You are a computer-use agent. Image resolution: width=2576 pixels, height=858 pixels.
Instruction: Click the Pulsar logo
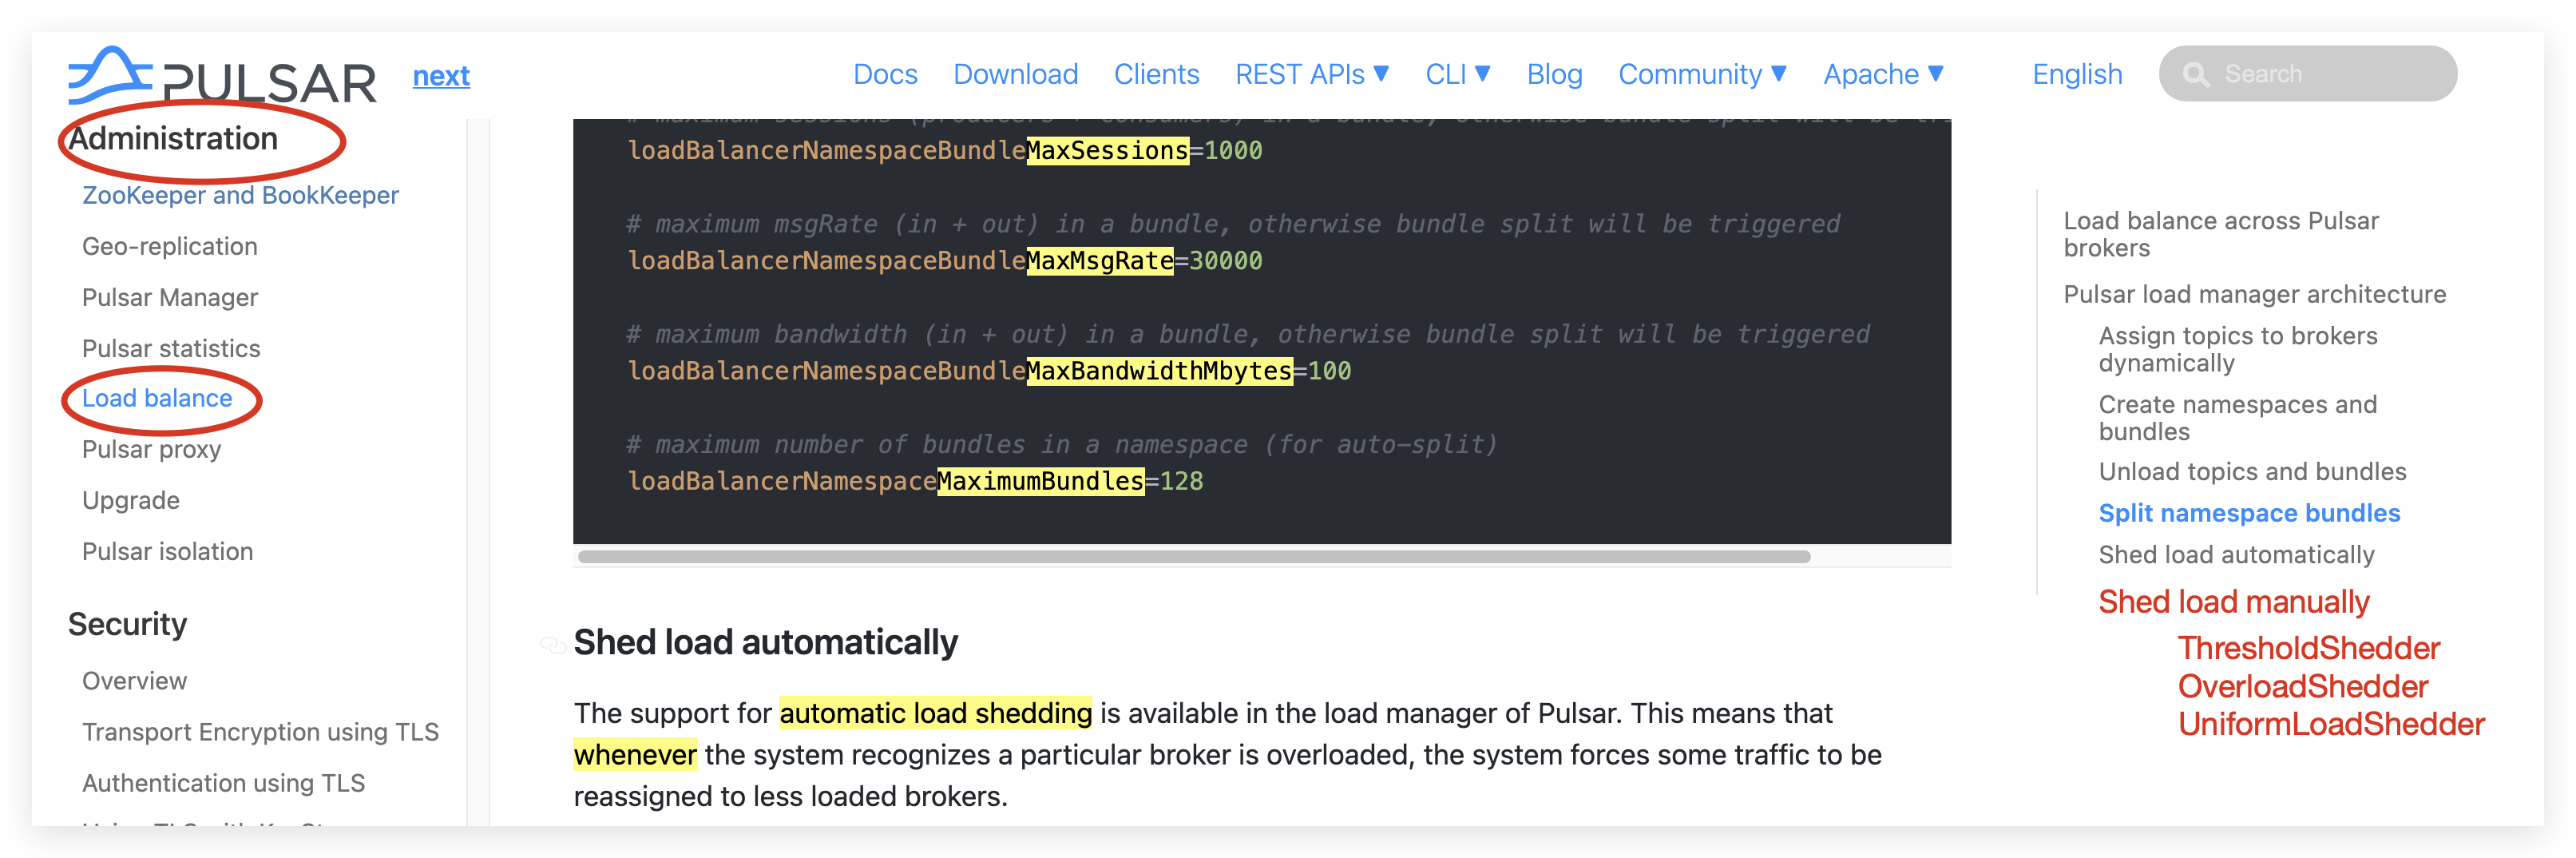[222, 75]
